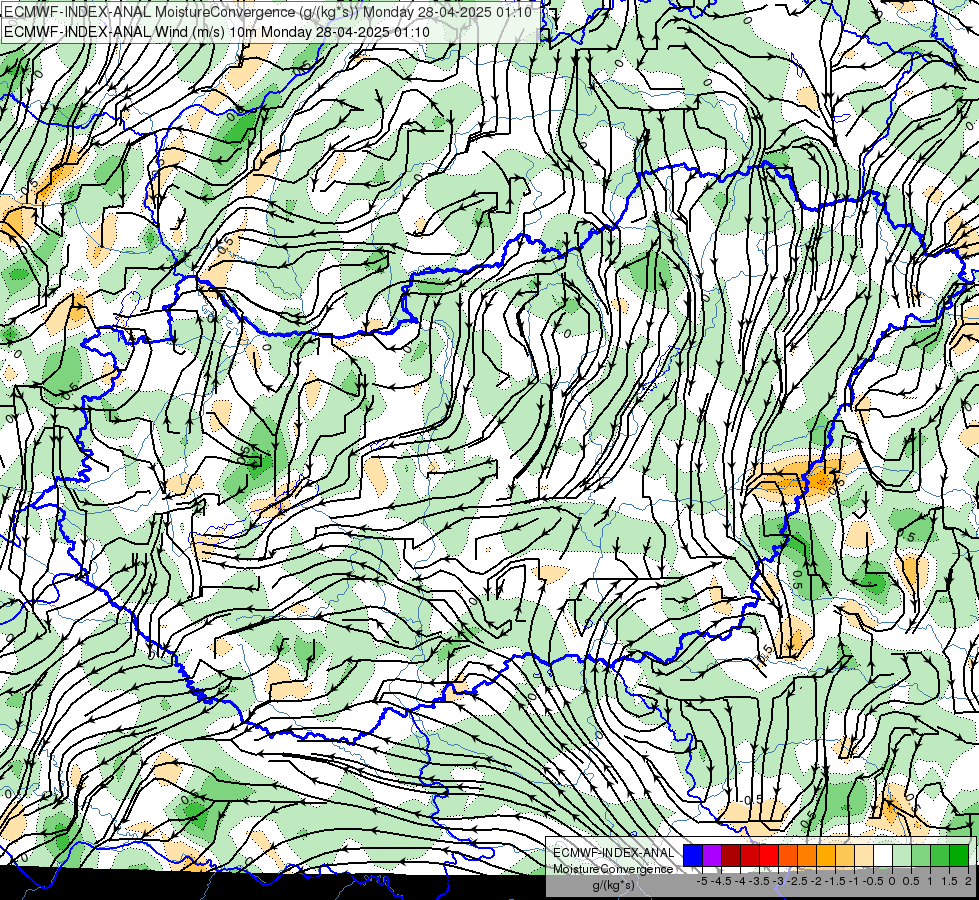Image resolution: width=979 pixels, height=900 pixels.
Task: Select the -2.5 legend scale value
Action: click(x=797, y=881)
